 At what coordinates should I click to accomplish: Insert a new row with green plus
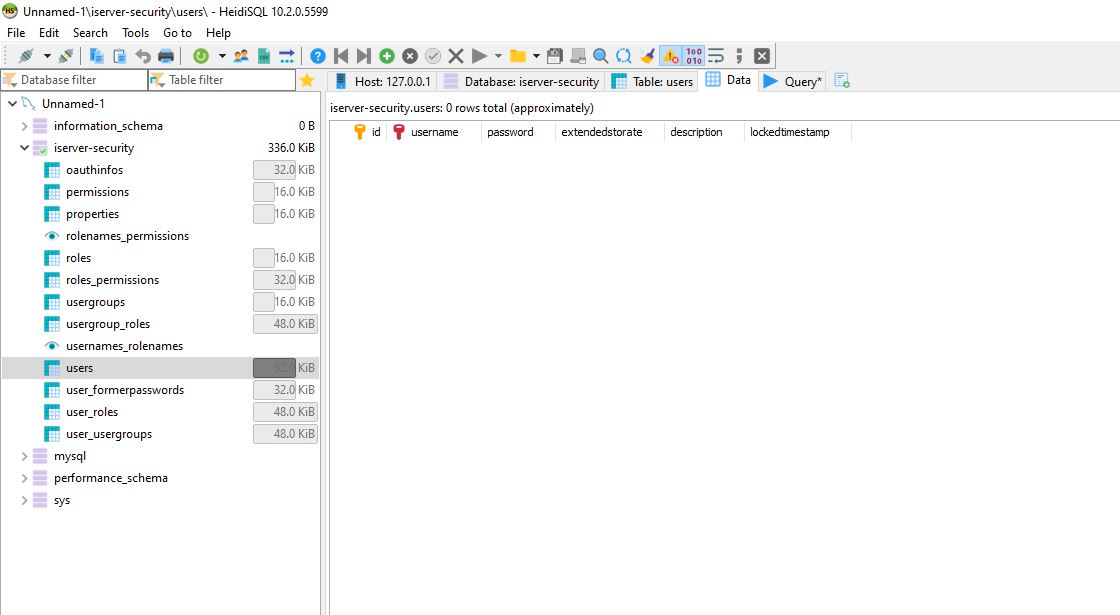[x=386, y=56]
